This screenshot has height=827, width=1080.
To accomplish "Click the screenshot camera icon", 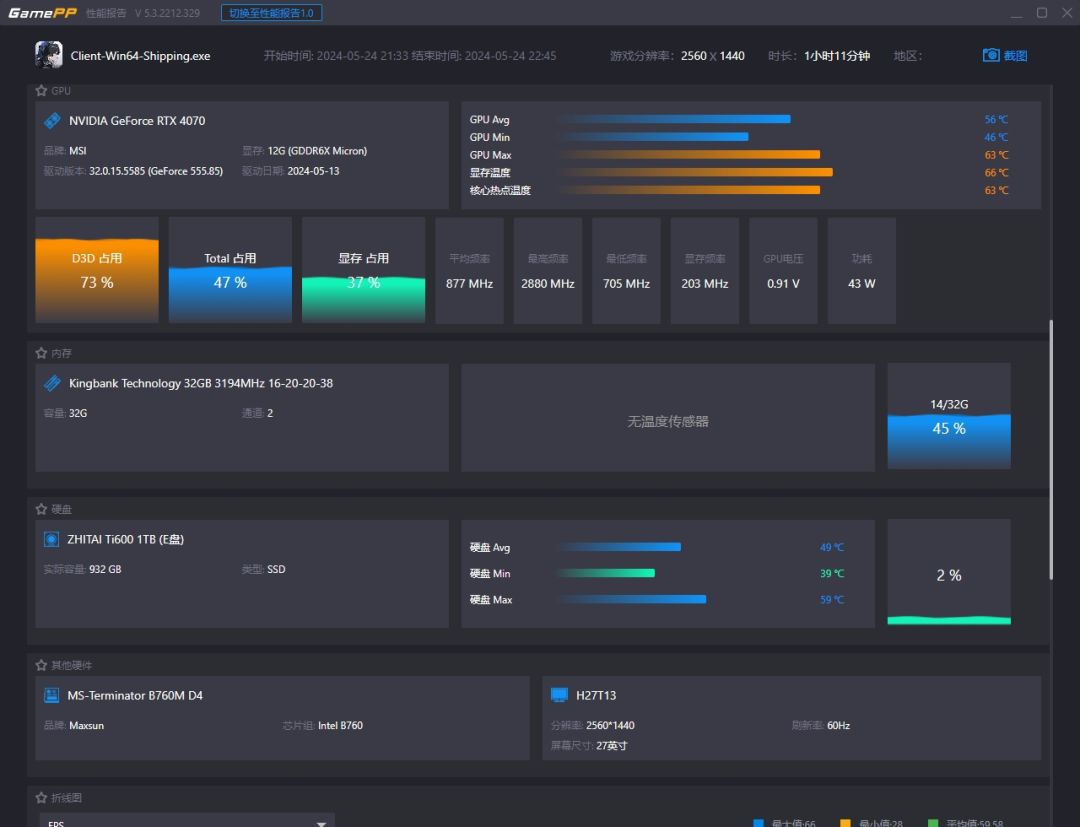I will coord(991,56).
